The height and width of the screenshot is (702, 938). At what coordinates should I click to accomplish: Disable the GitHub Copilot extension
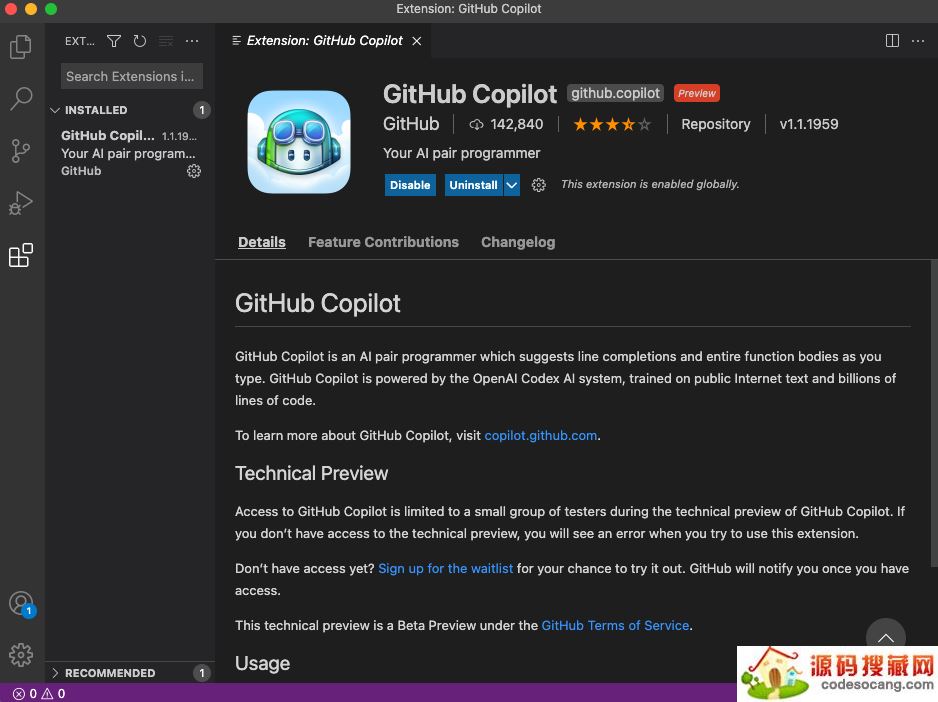(x=410, y=185)
